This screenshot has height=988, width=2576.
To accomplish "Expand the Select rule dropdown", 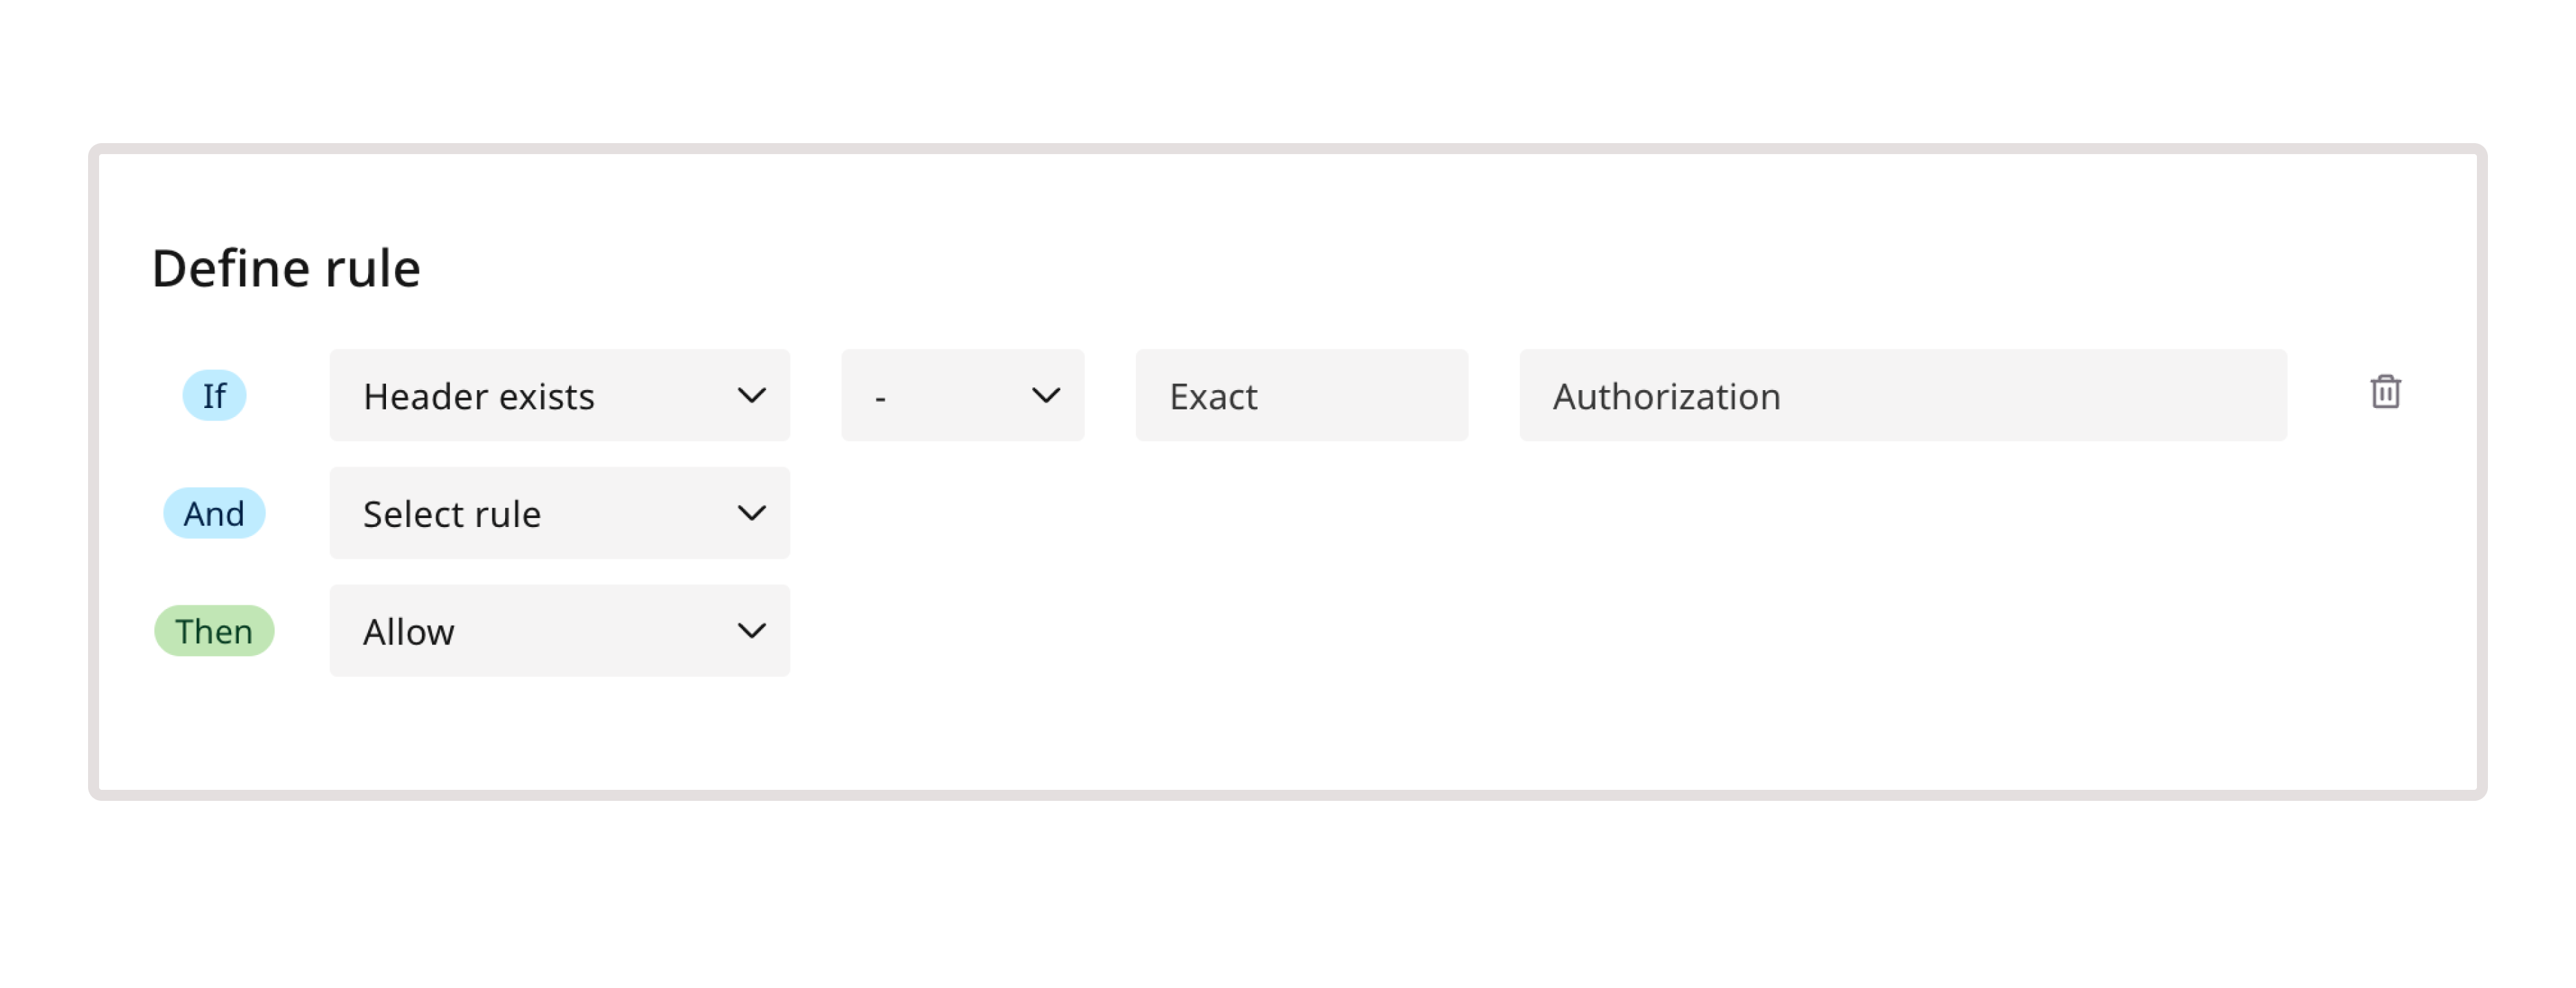I will click(x=558, y=513).
